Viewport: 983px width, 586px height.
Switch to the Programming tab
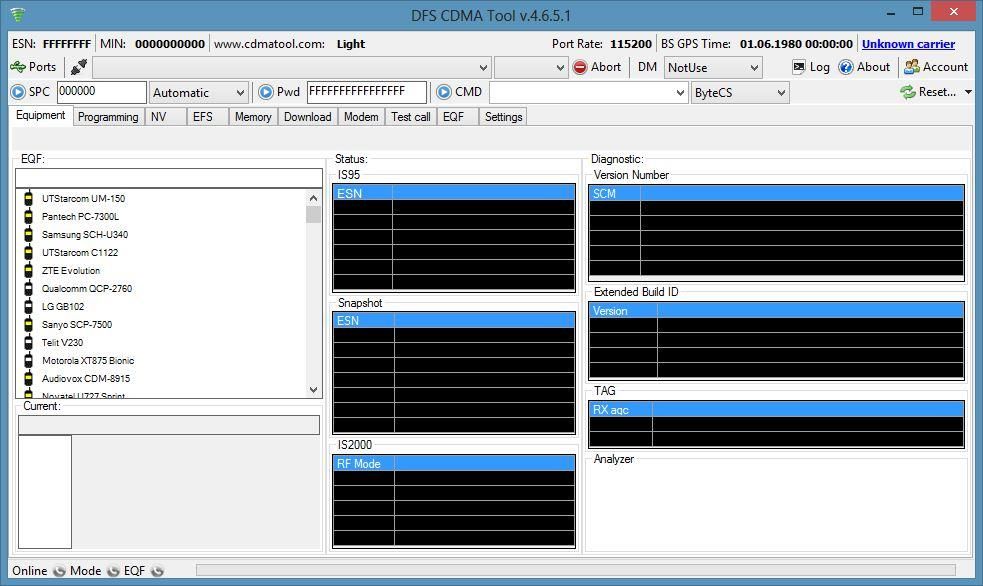click(x=108, y=117)
